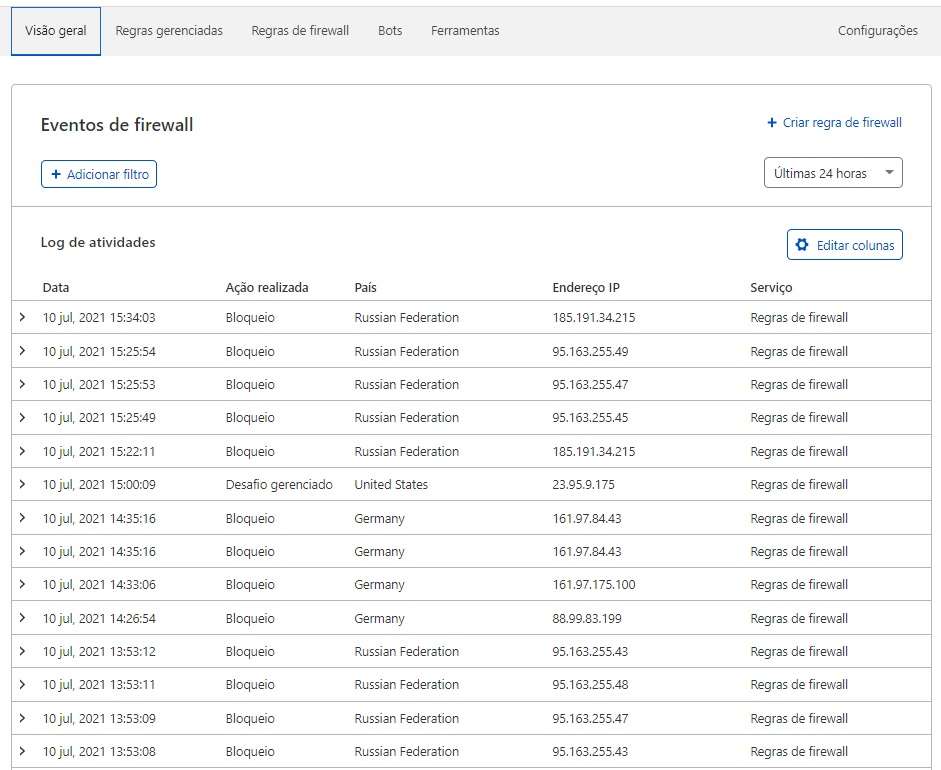Click the plus icon beside Adicionar filtro

(x=56, y=175)
